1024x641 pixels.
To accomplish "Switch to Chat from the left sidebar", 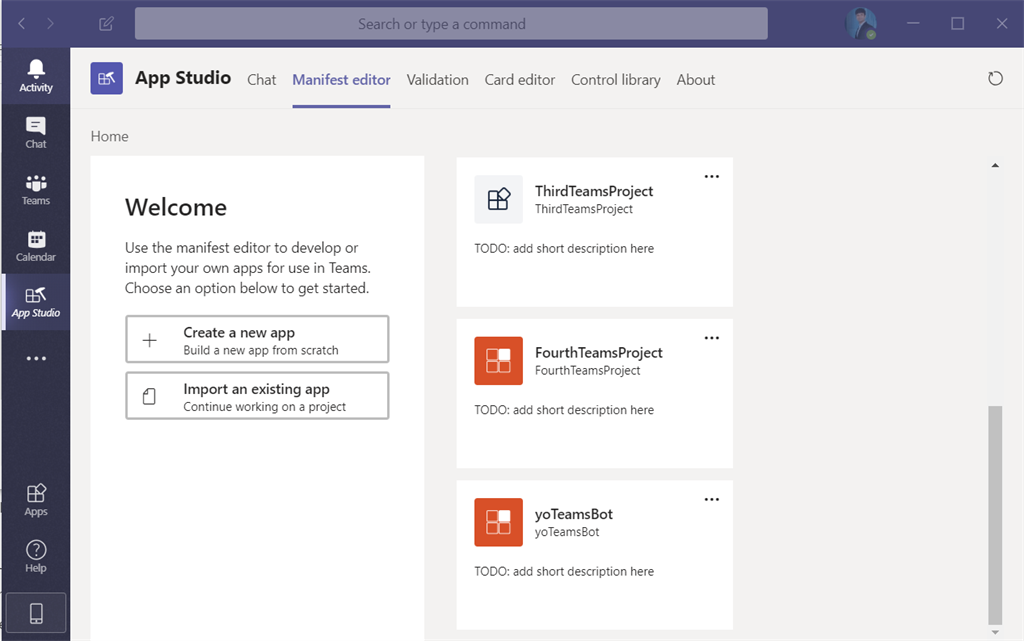I will [35, 133].
